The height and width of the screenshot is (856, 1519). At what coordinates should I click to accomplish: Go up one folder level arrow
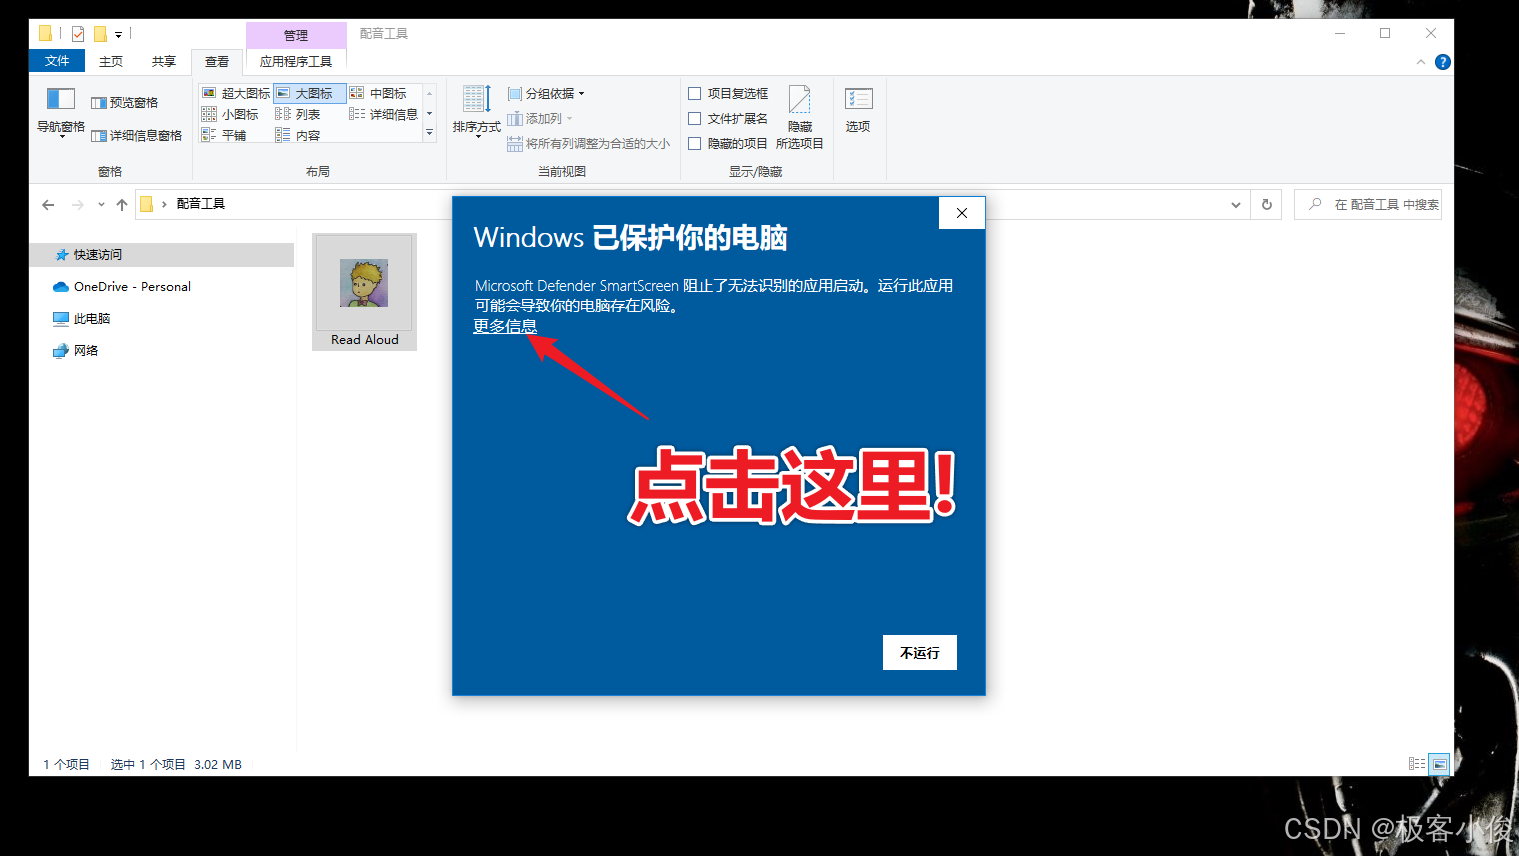pyautogui.click(x=122, y=204)
